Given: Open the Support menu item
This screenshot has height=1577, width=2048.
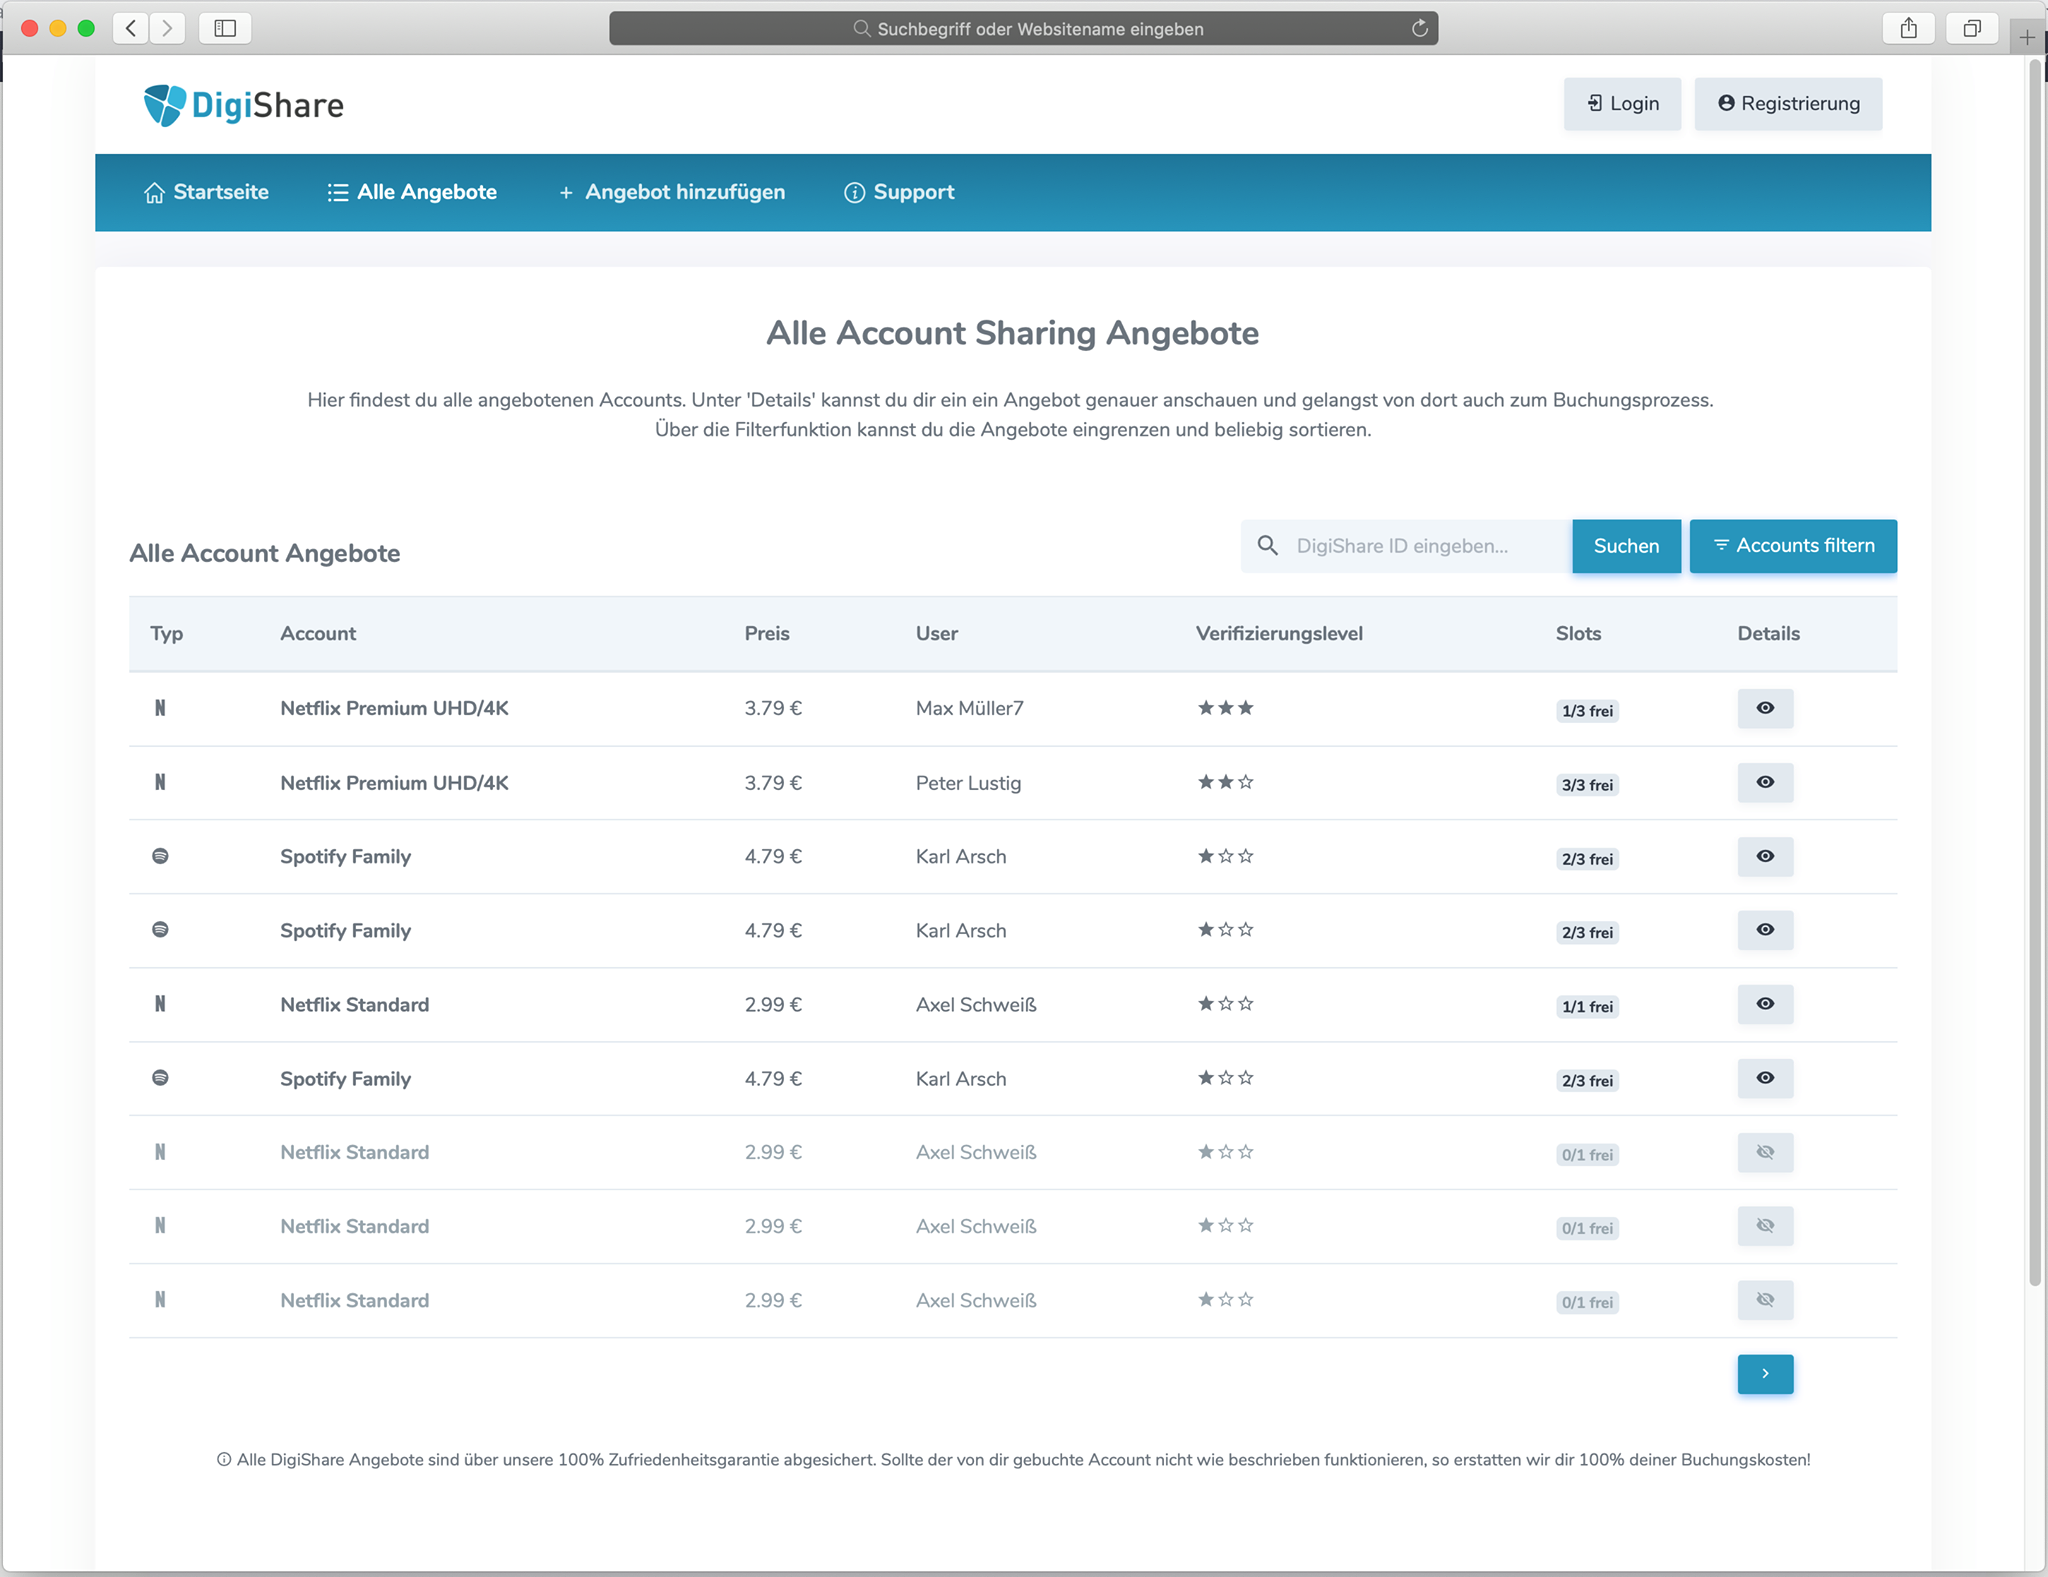Looking at the screenshot, I should (x=899, y=192).
